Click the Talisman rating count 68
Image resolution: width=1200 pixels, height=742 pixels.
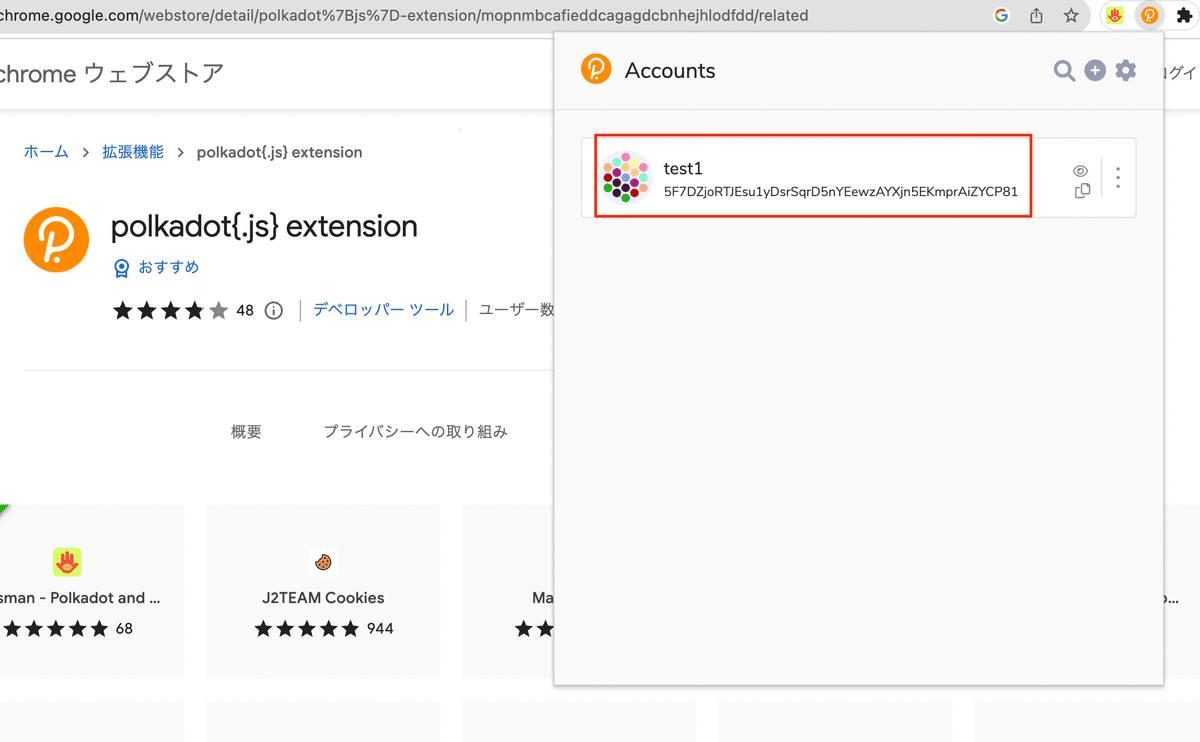click(124, 629)
